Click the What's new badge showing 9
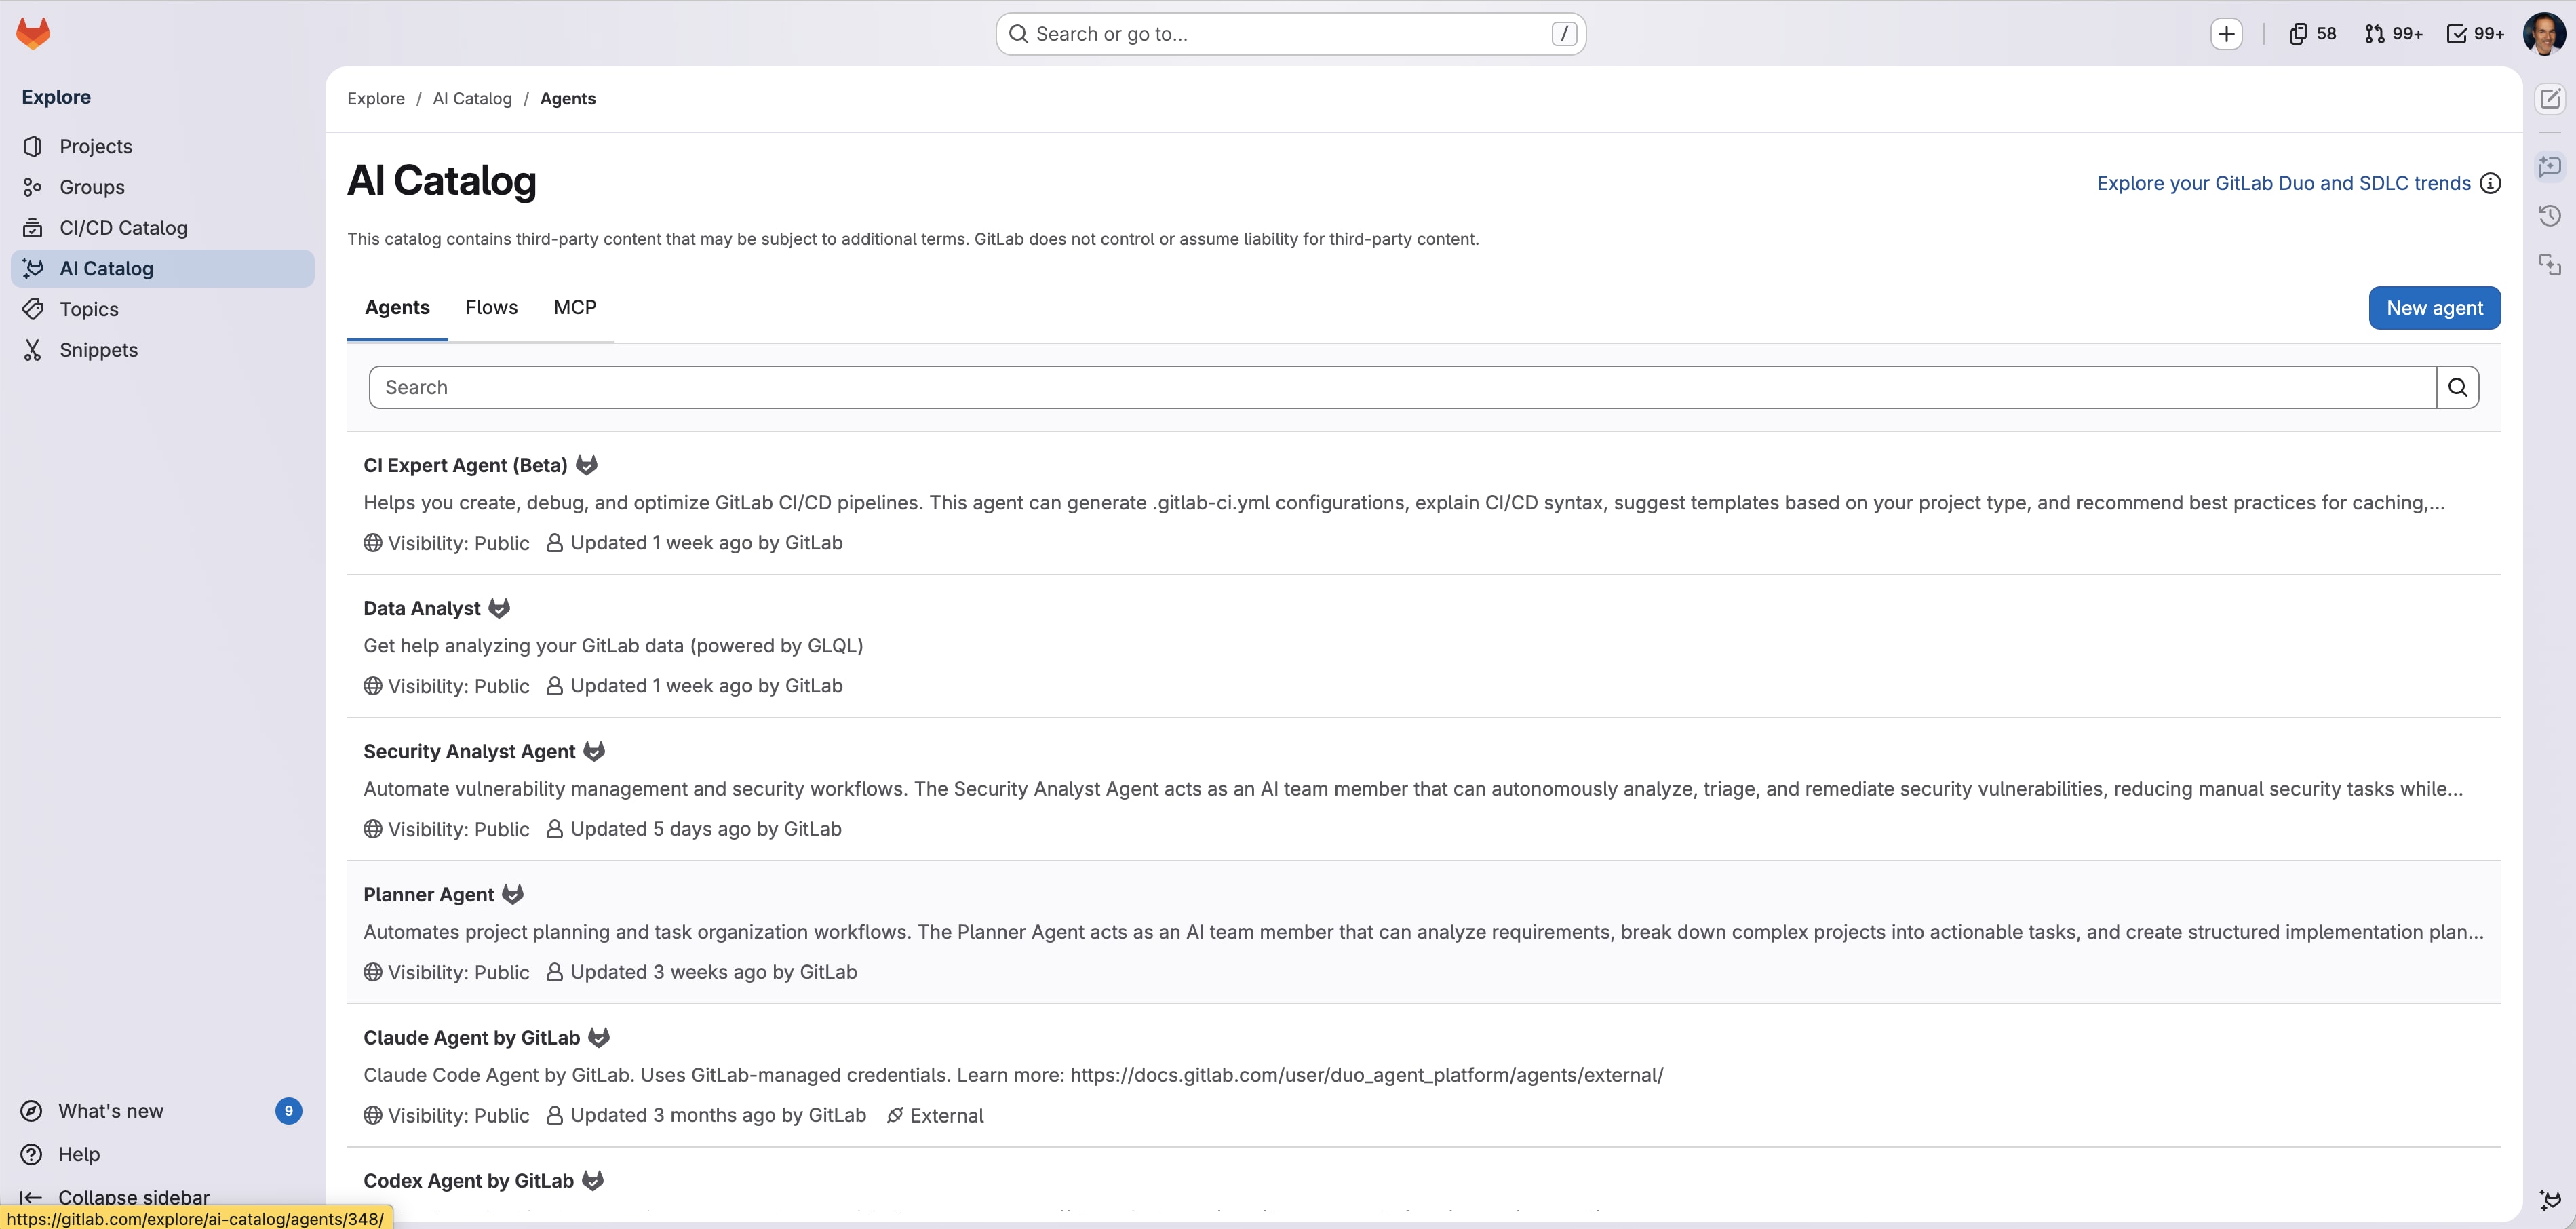The image size is (2576, 1229). click(x=288, y=1111)
